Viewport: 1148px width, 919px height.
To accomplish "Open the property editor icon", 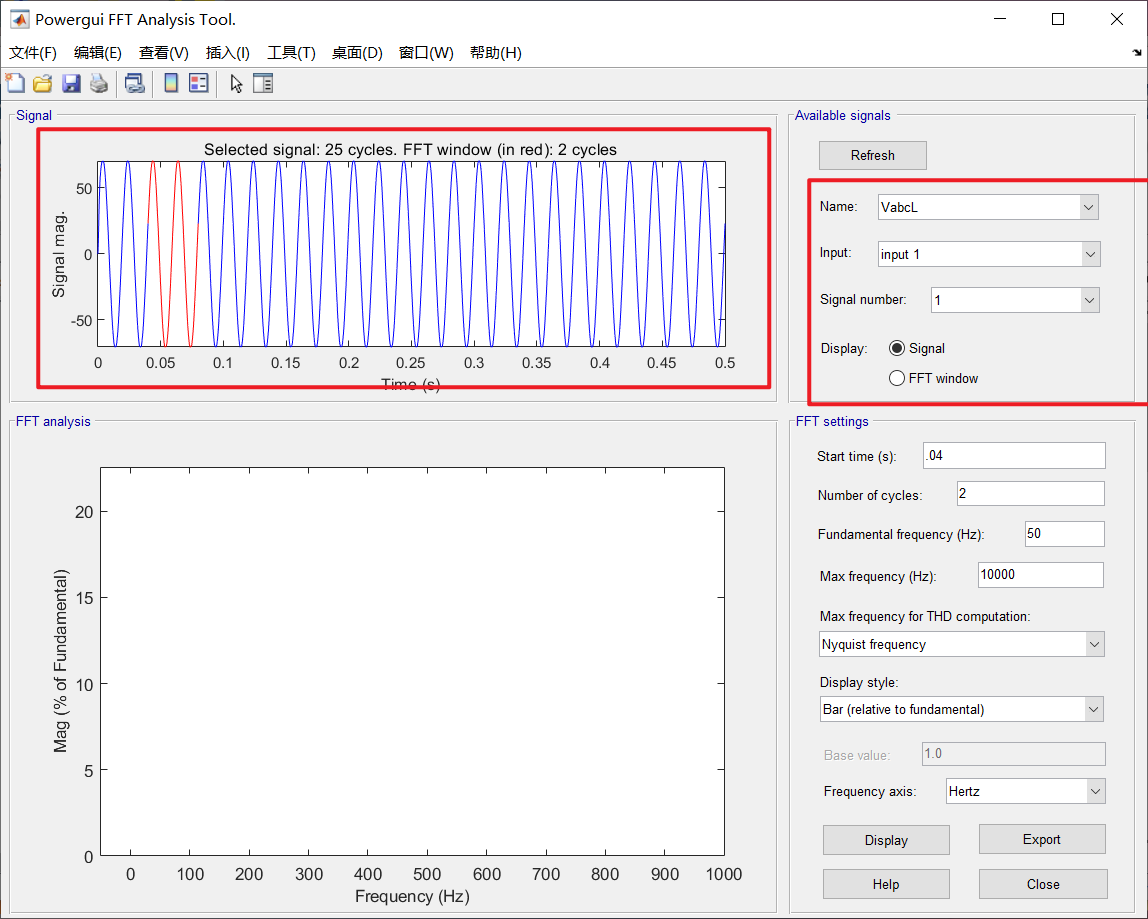I will (x=263, y=83).
